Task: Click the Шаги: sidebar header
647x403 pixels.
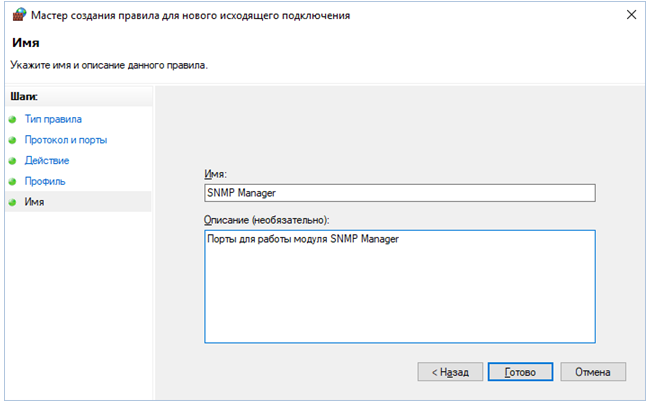Action: coord(24,97)
